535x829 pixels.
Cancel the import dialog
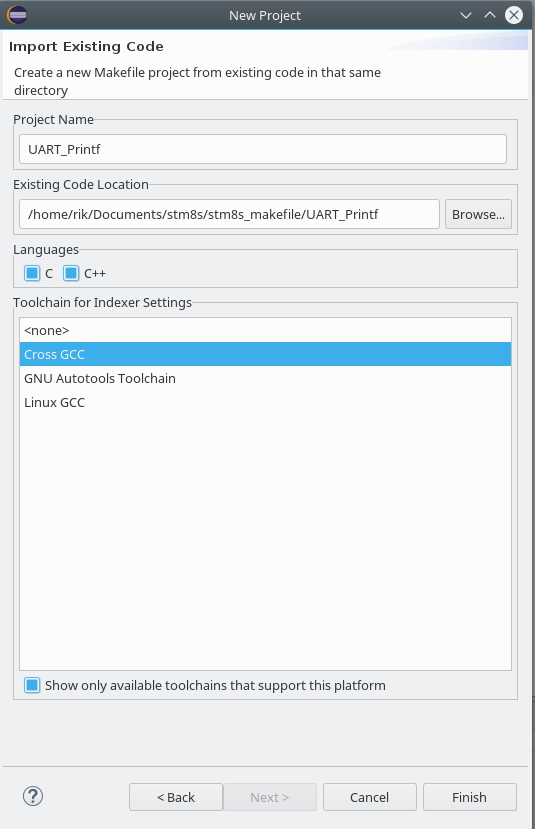pos(370,797)
